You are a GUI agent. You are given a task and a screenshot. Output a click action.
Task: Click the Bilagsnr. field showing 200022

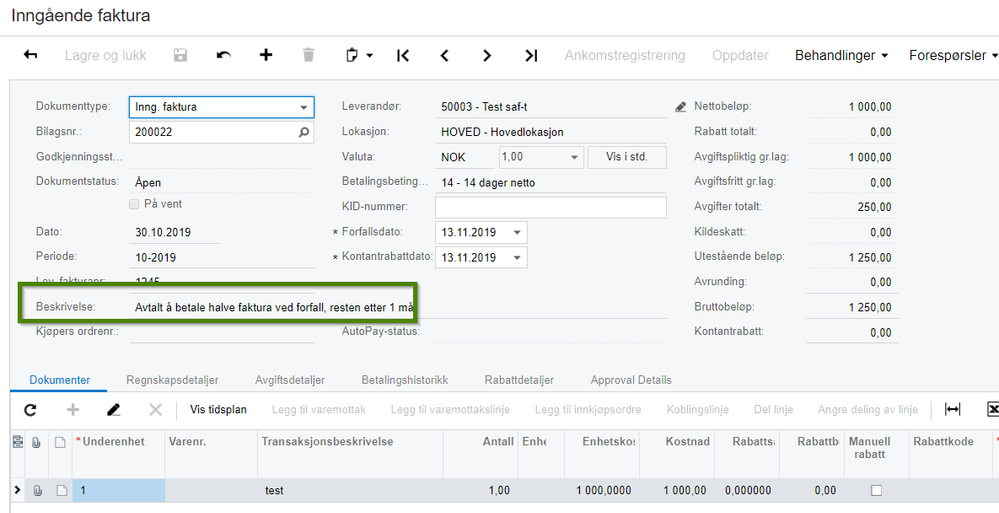click(221, 132)
